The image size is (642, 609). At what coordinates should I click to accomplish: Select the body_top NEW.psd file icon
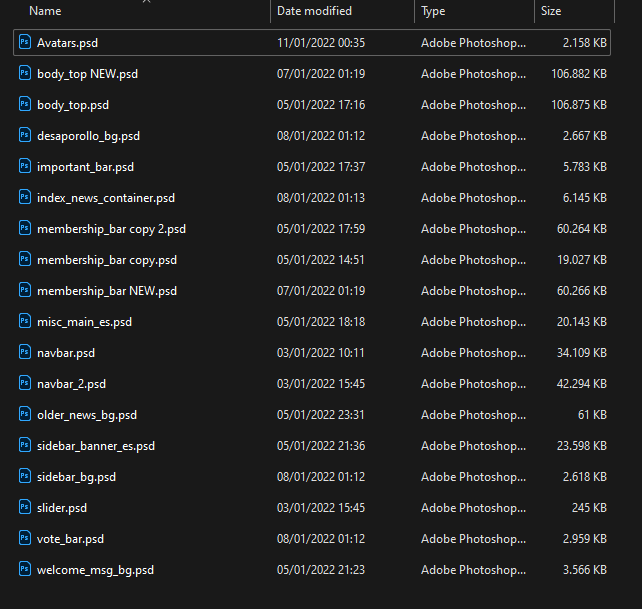(x=25, y=73)
